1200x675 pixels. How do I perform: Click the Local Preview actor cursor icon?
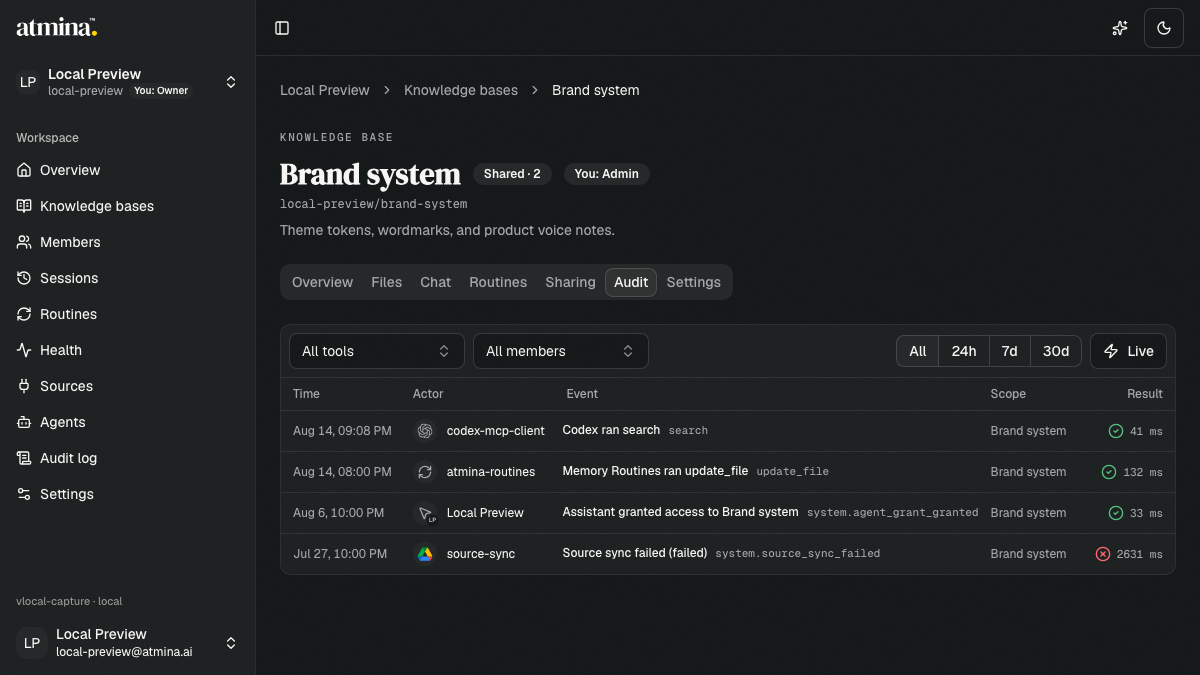(425, 513)
